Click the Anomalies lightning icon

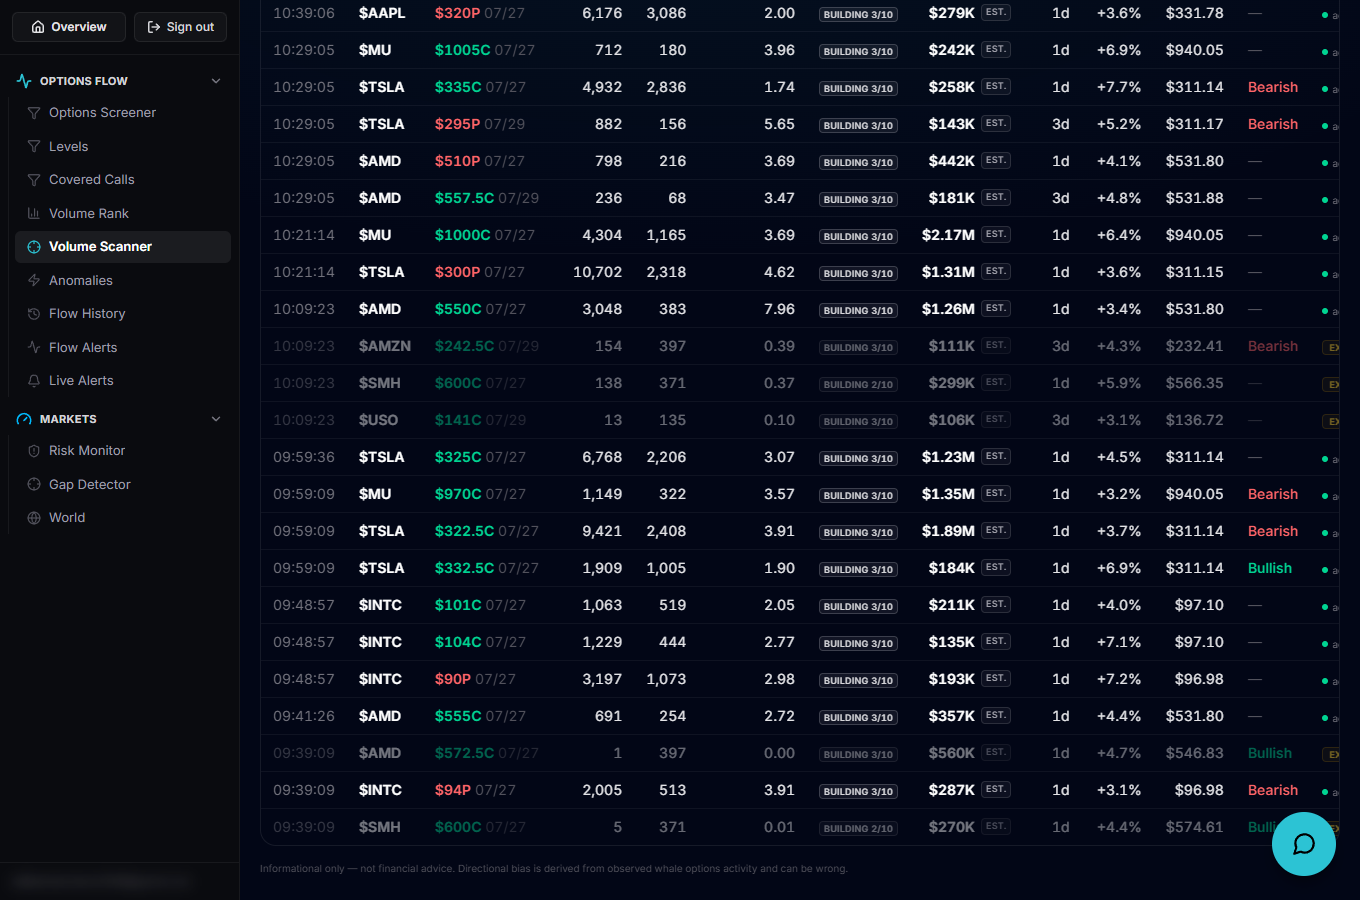click(x=34, y=281)
